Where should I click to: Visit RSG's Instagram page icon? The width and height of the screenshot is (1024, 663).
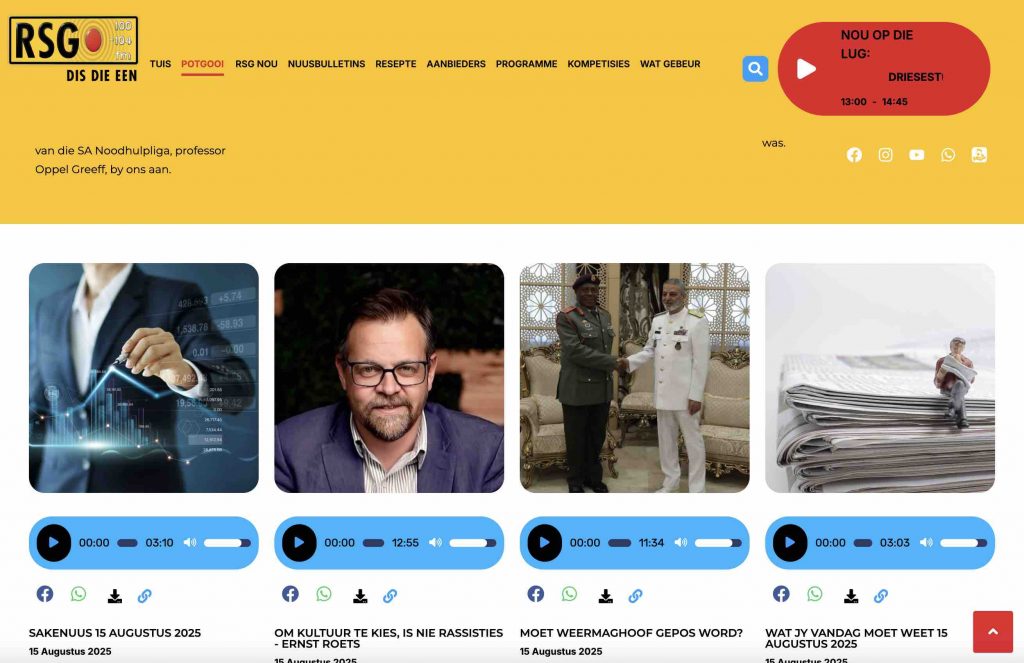(885, 155)
